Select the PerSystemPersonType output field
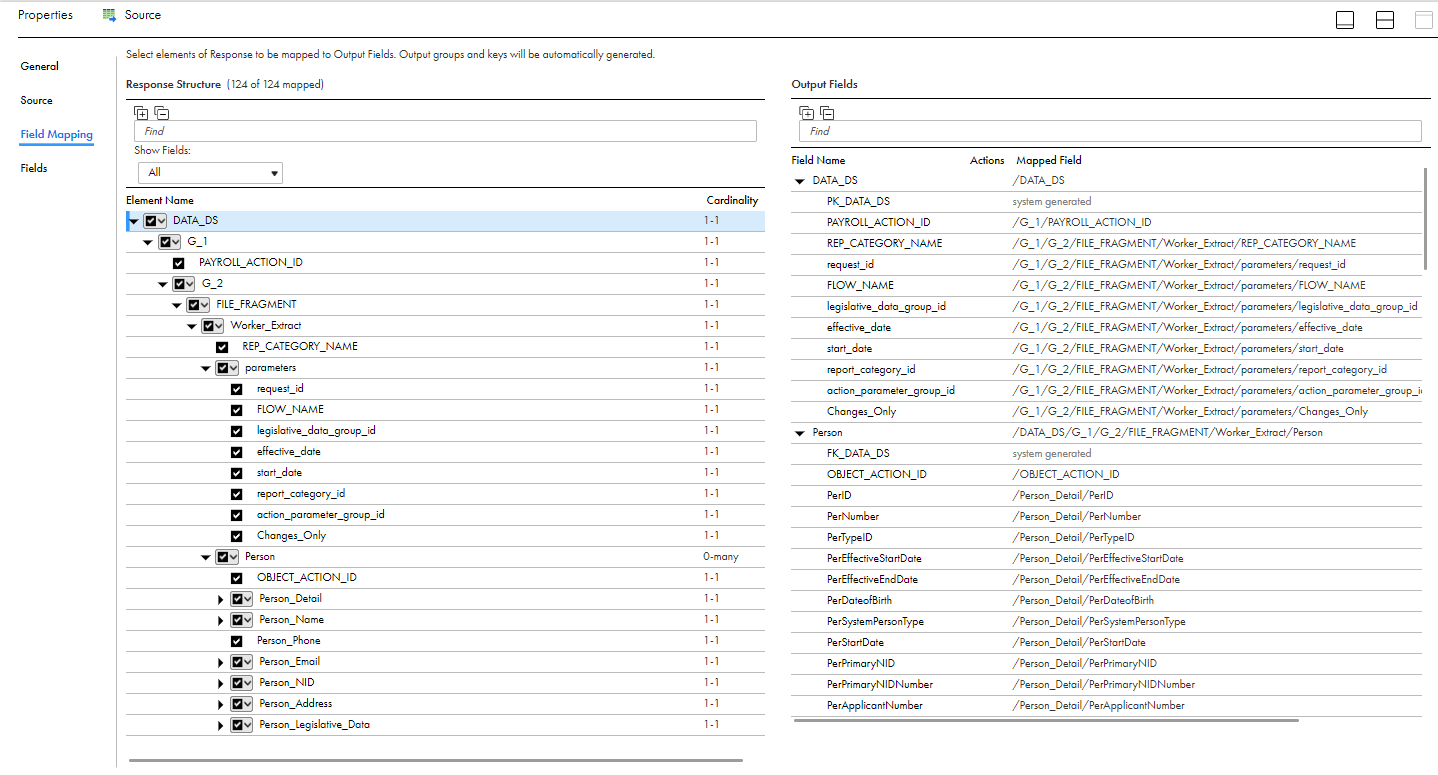Screen dimensions: 1438x775 pyautogui.click(x=1106, y=621)
